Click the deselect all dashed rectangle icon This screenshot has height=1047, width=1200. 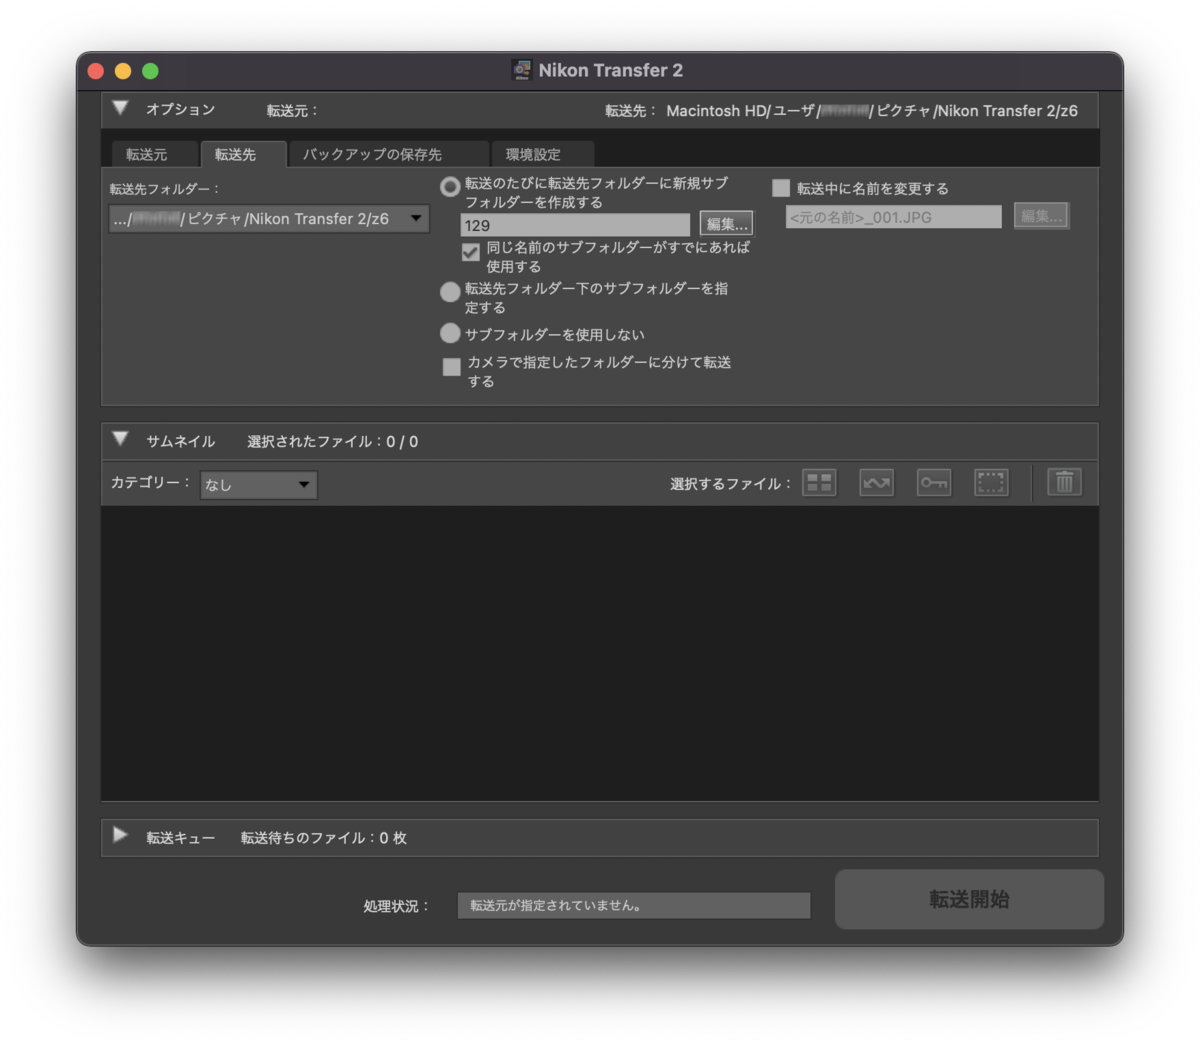pyautogui.click(x=991, y=483)
